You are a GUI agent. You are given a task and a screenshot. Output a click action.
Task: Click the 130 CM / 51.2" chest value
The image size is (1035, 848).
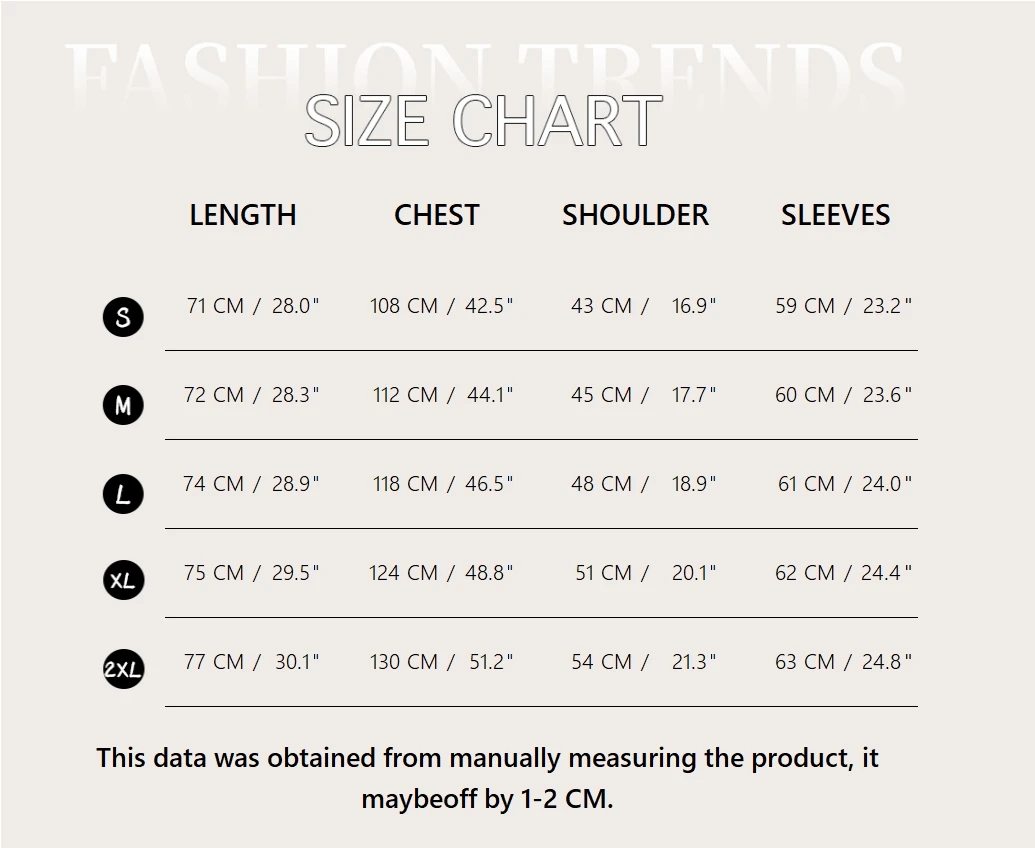tap(442, 662)
